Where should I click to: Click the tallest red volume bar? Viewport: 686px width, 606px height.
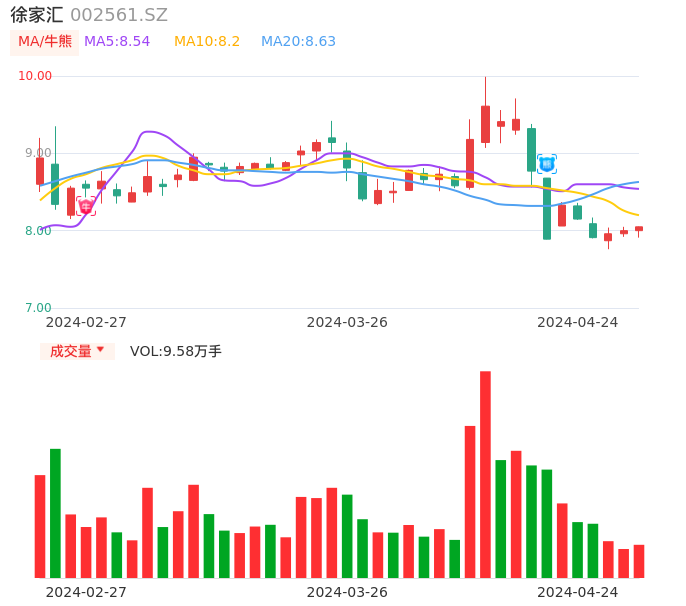click(x=485, y=474)
